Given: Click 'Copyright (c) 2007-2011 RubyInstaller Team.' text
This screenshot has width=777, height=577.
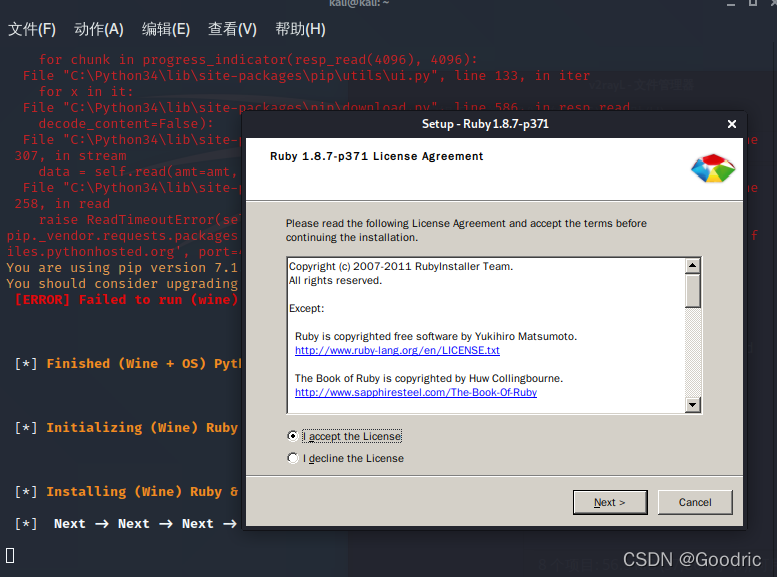Looking at the screenshot, I should coord(400,266).
